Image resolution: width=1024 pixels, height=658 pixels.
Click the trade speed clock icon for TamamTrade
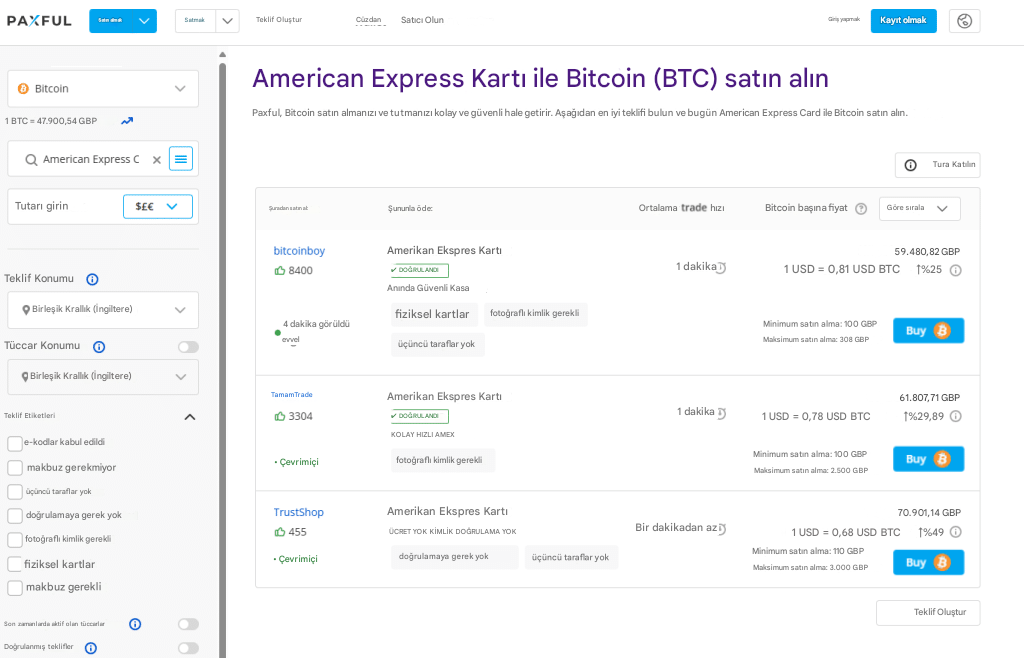722,413
